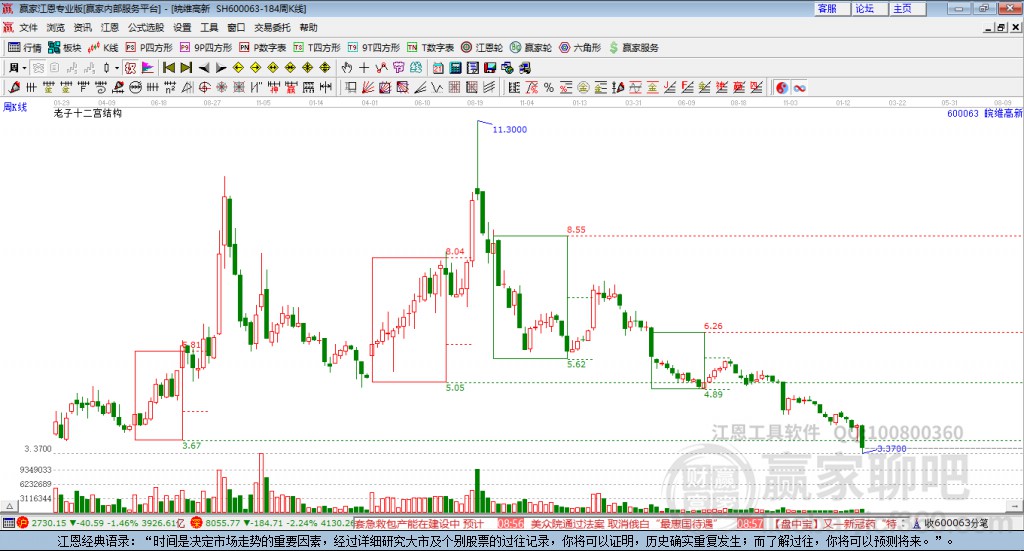Select the red pencil drawing tool
This screenshot has width=1024, height=551.
point(14,87)
